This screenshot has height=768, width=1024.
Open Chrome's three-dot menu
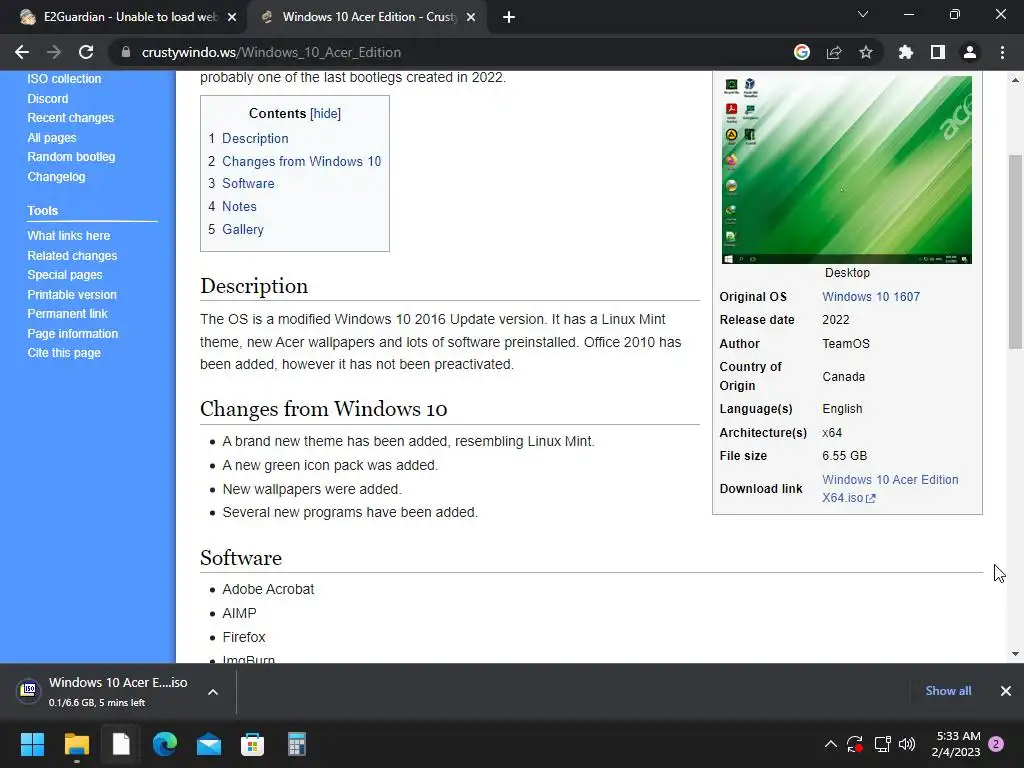pyautogui.click(x=1002, y=52)
